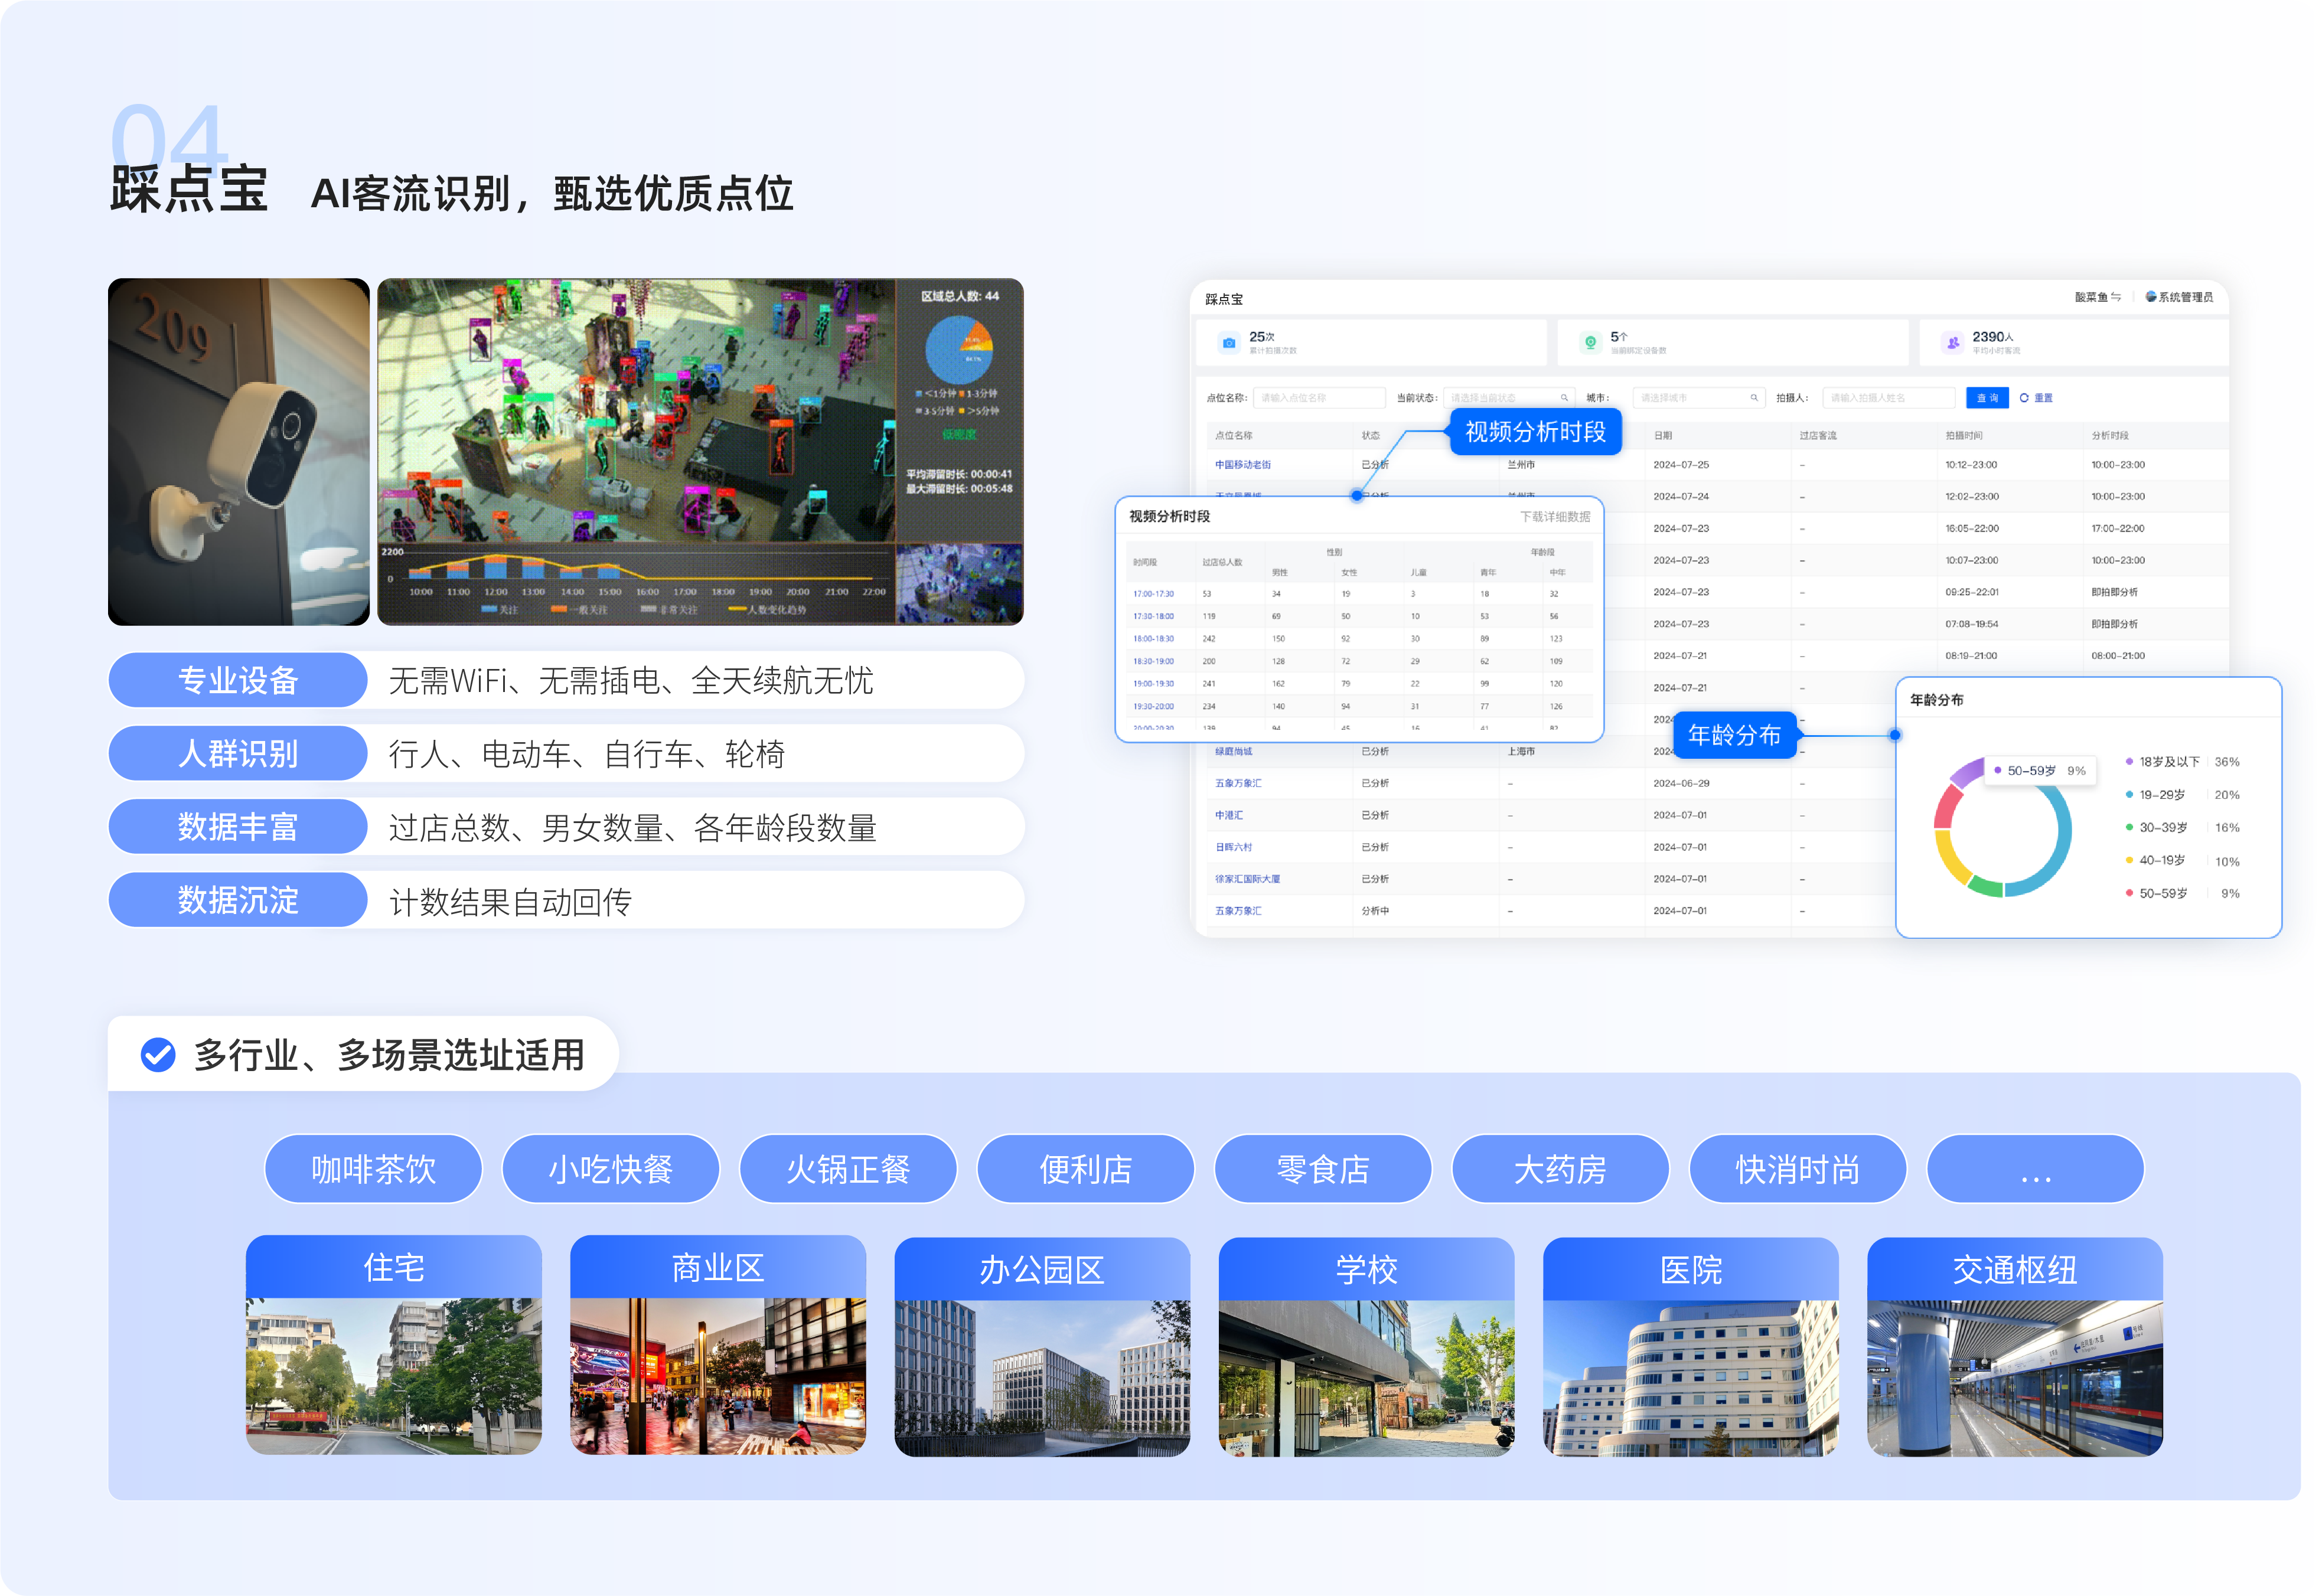Click the 数据沉淀 feature label
2319x1596 pixels.
[238, 900]
